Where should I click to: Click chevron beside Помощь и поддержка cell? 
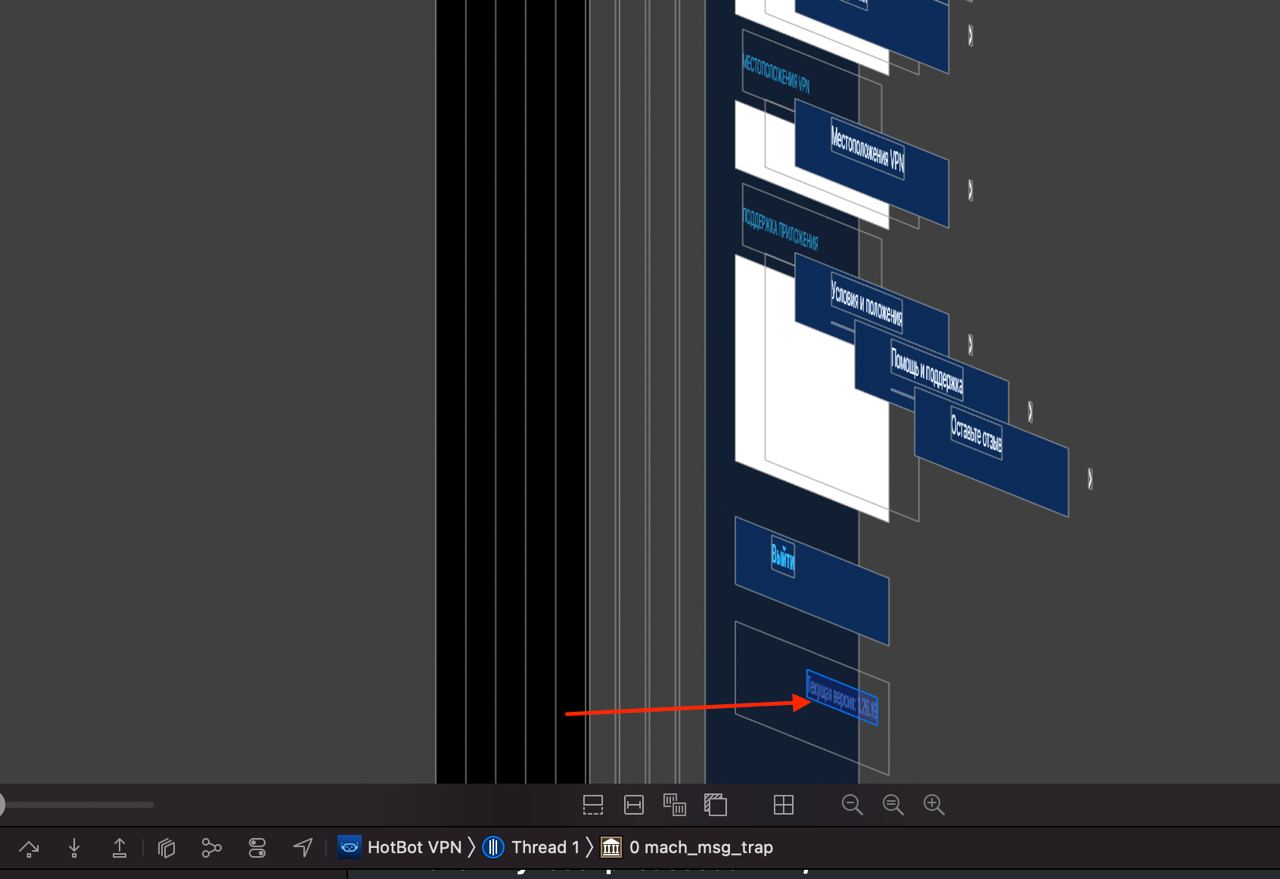pyautogui.click(x=1030, y=411)
